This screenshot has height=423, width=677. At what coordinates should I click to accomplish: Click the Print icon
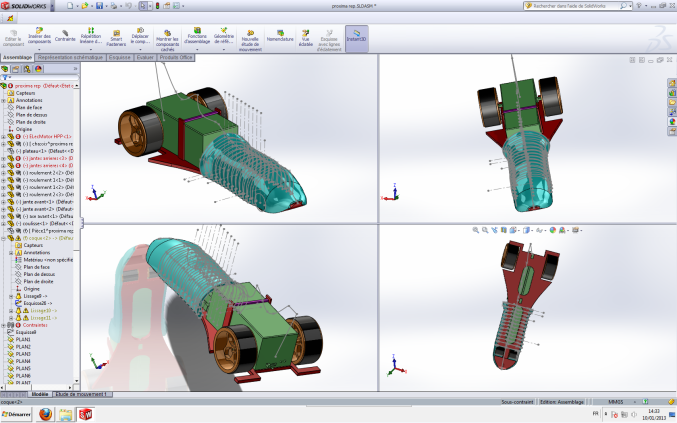(114, 6)
